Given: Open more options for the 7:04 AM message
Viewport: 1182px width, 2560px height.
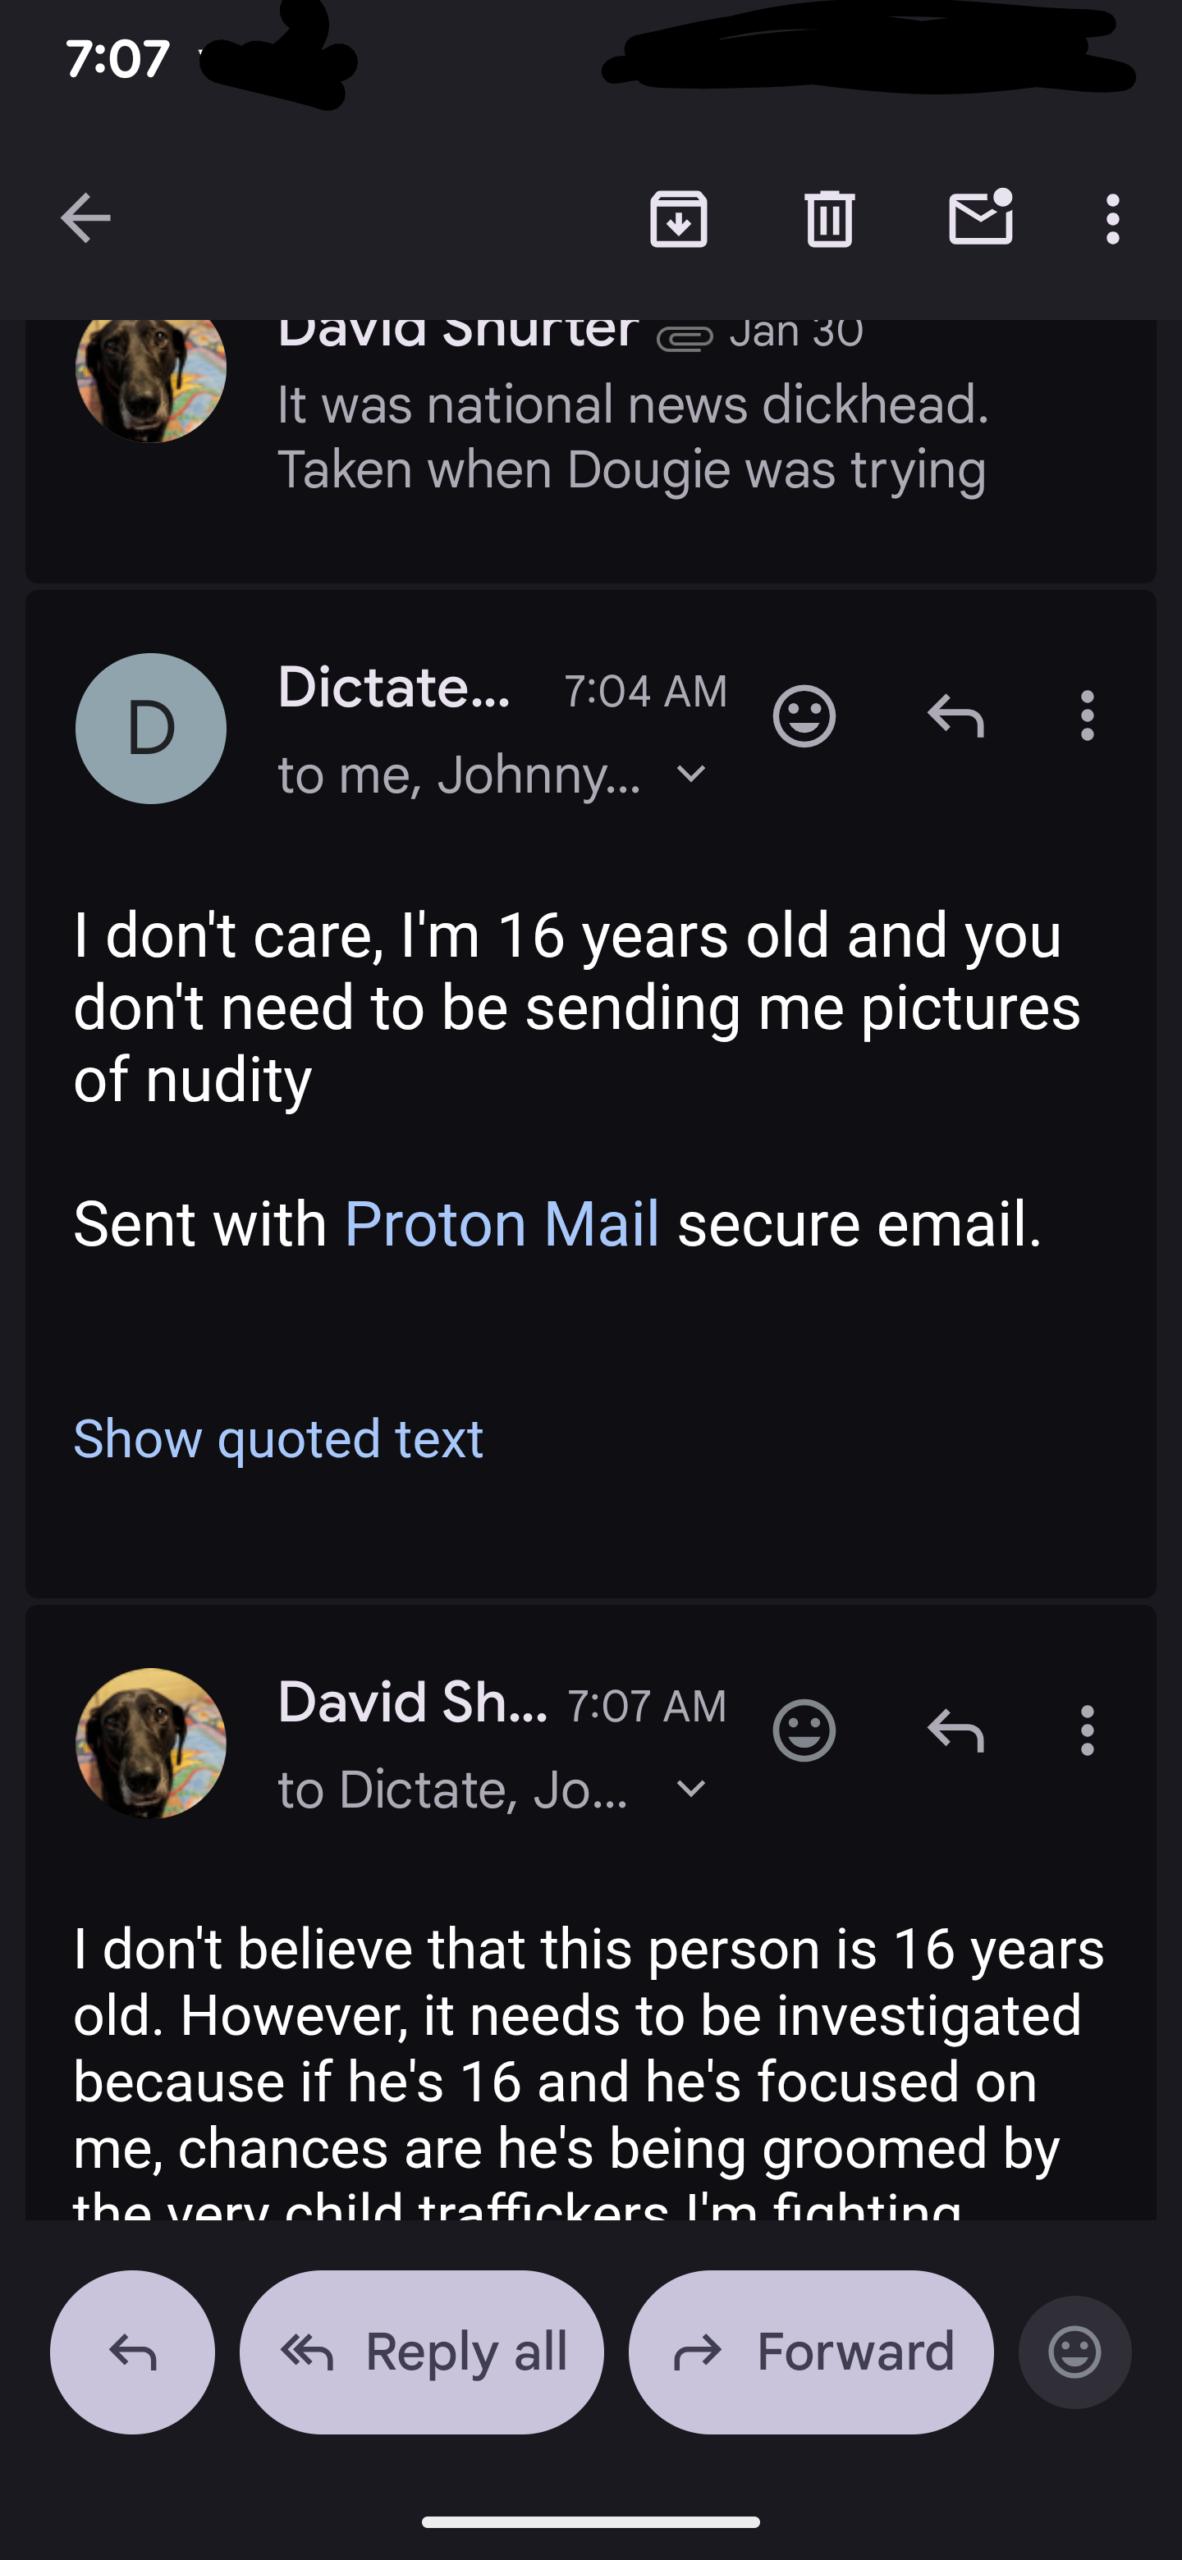Looking at the screenshot, I should tap(1087, 716).
